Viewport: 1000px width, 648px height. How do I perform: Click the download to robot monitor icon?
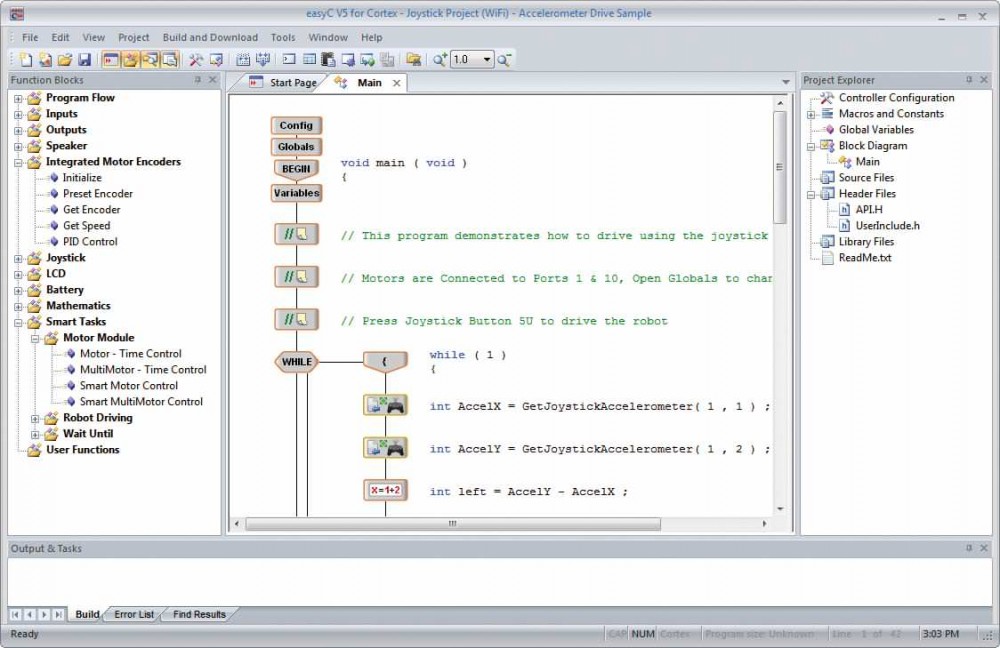(x=348, y=60)
